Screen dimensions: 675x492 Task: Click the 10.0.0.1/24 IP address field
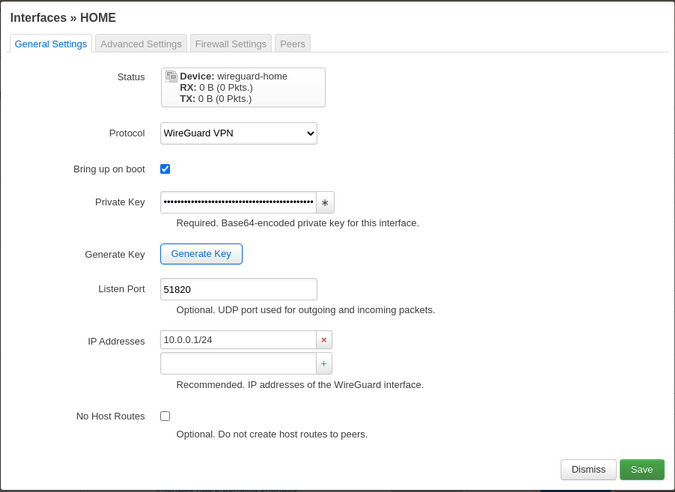[238, 340]
